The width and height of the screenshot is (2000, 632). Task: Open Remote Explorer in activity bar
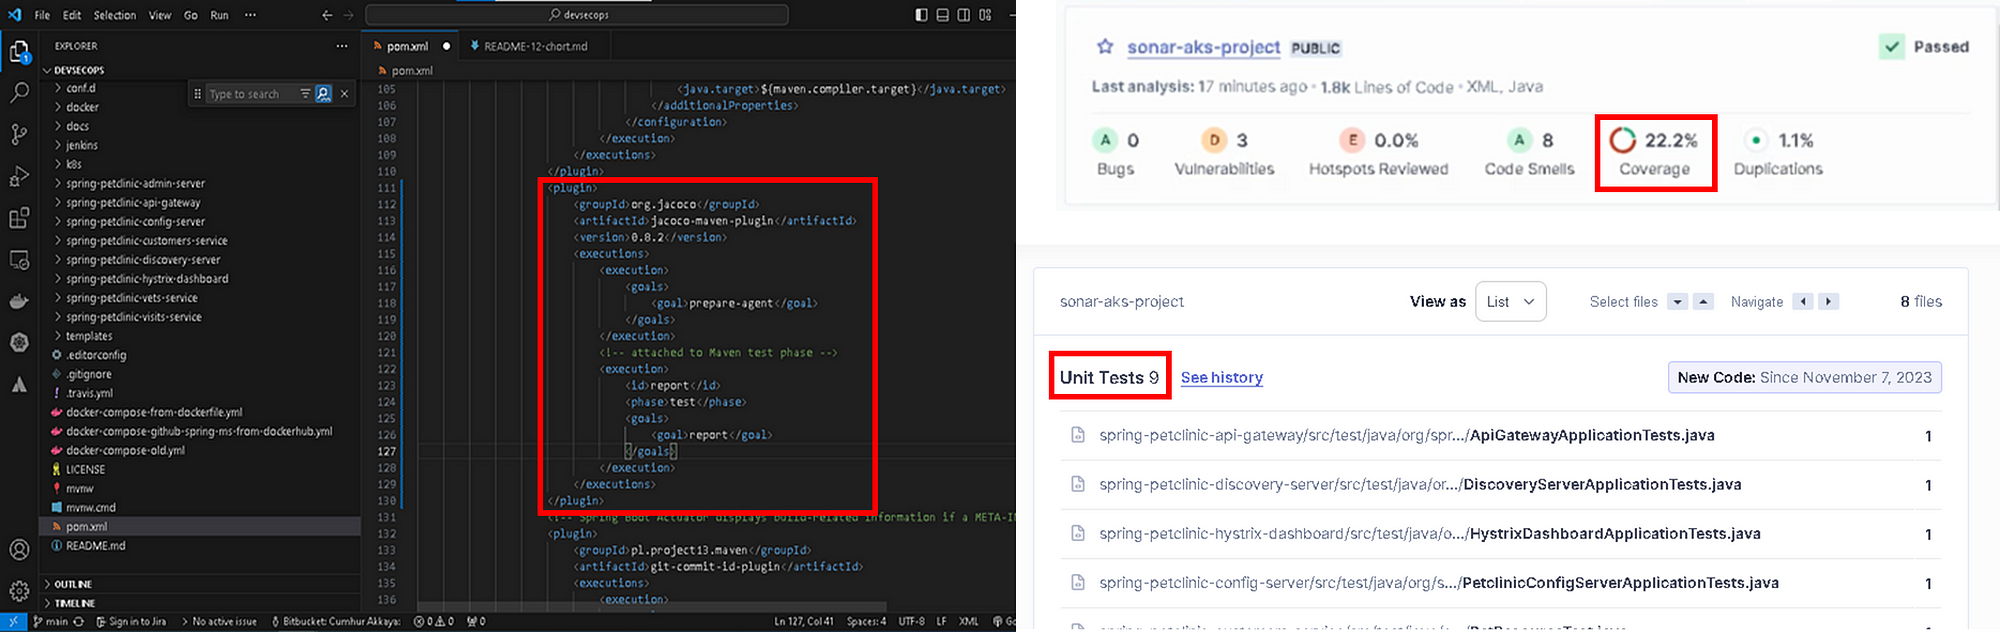[19, 260]
